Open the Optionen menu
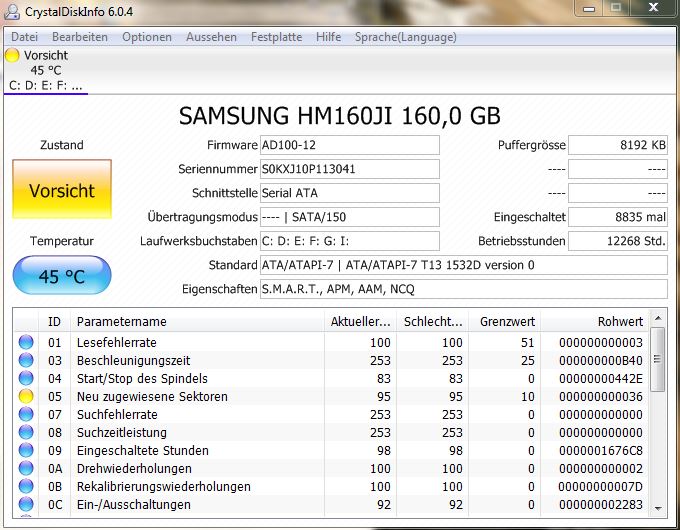680x530 pixels. [x=147, y=37]
